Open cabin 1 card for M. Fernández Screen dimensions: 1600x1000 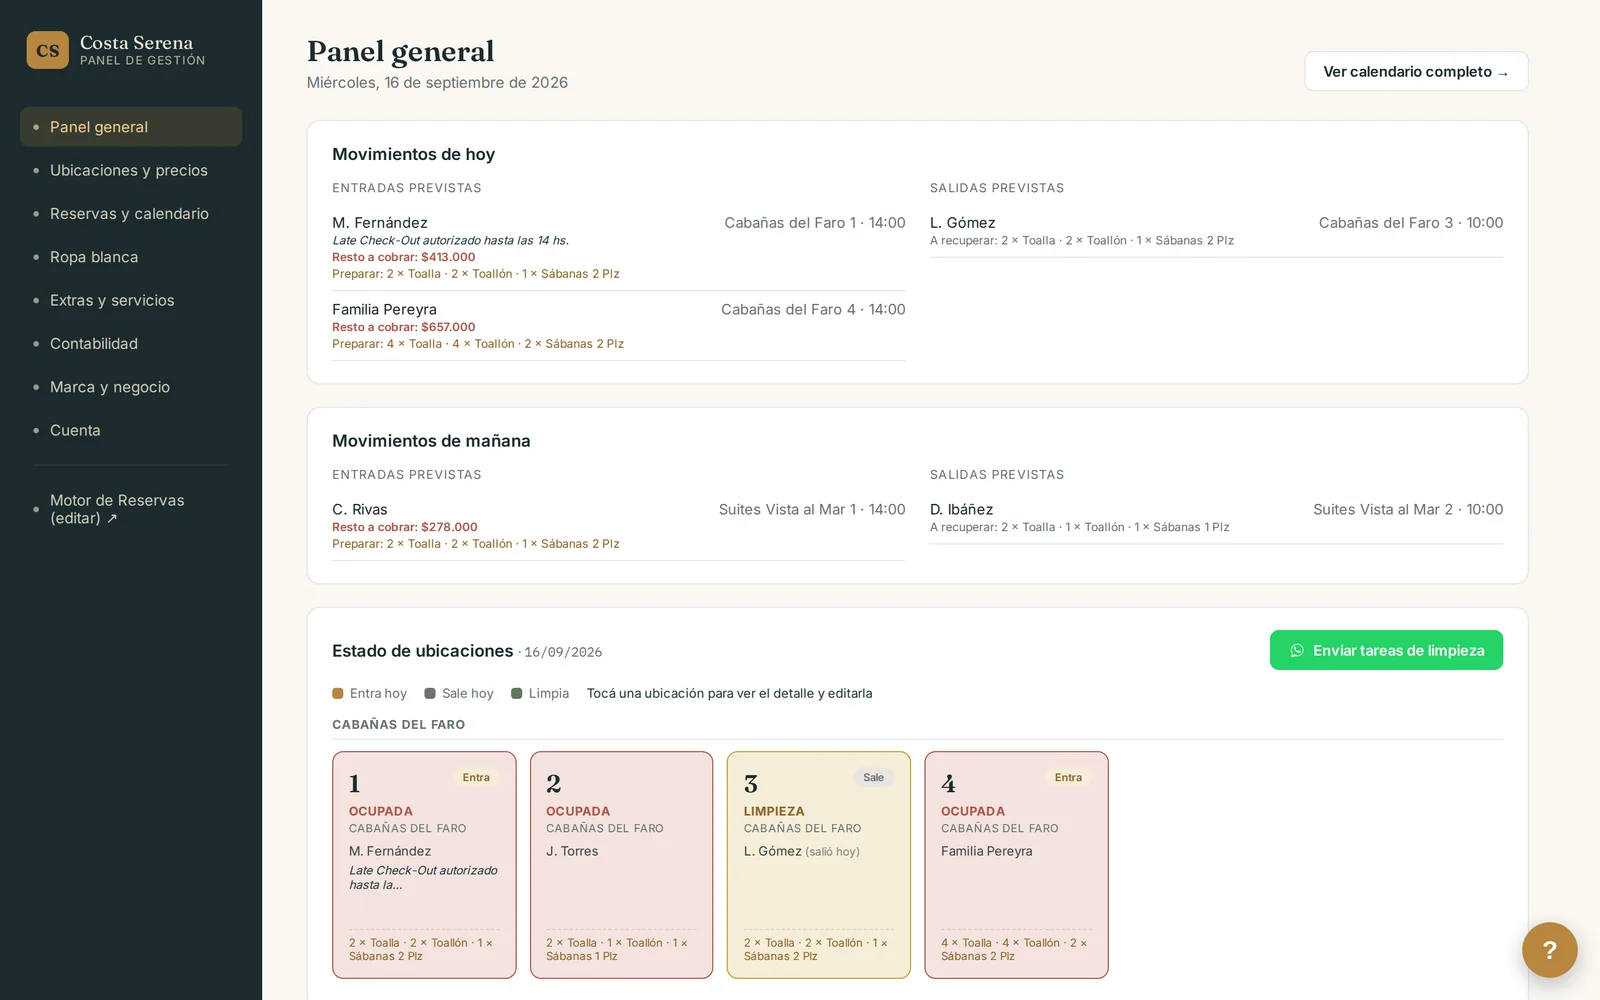click(x=424, y=865)
